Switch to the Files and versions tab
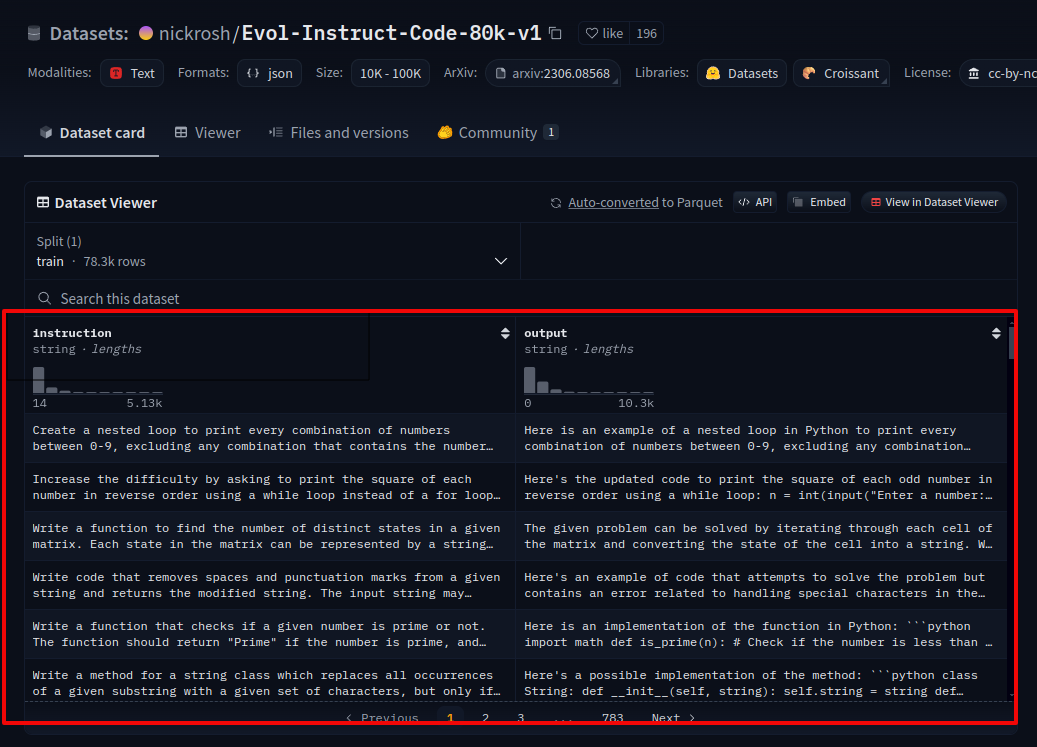 tap(339, 133)
